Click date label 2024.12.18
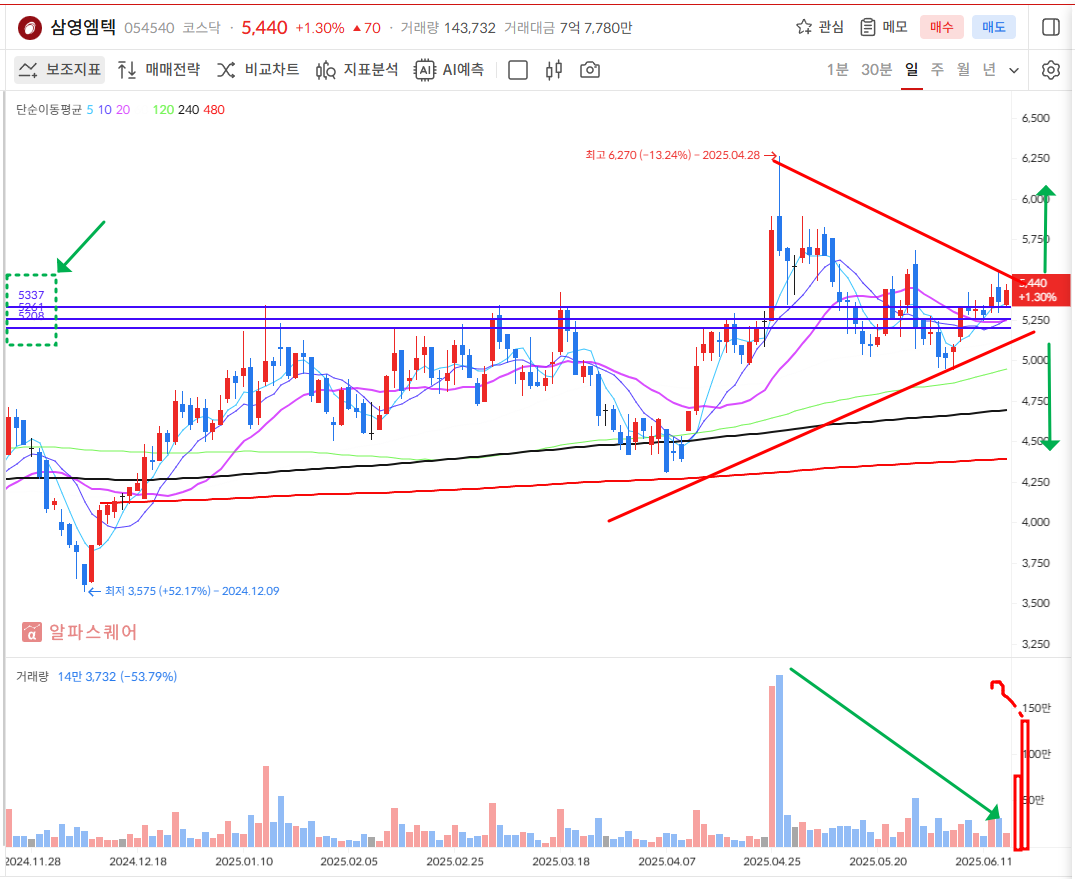This screenshot has width=1075, height=879. click(x=138, y=861)
